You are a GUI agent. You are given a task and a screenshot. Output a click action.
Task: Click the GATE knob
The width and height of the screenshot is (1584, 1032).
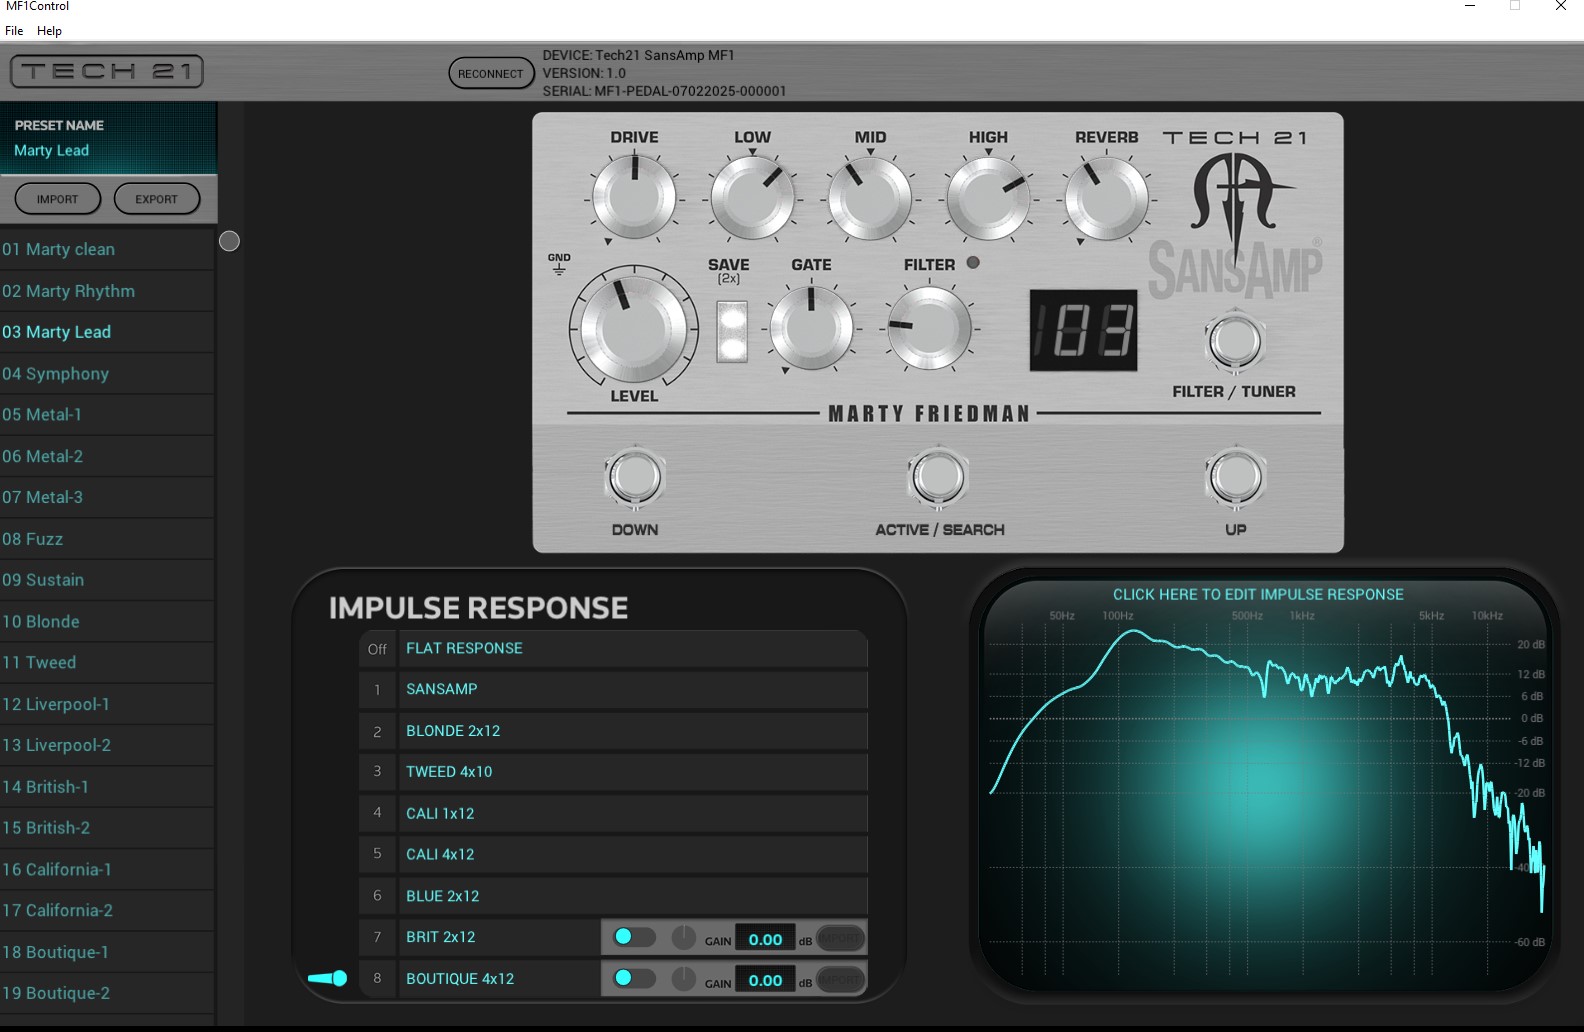click(x=811, y=327)
